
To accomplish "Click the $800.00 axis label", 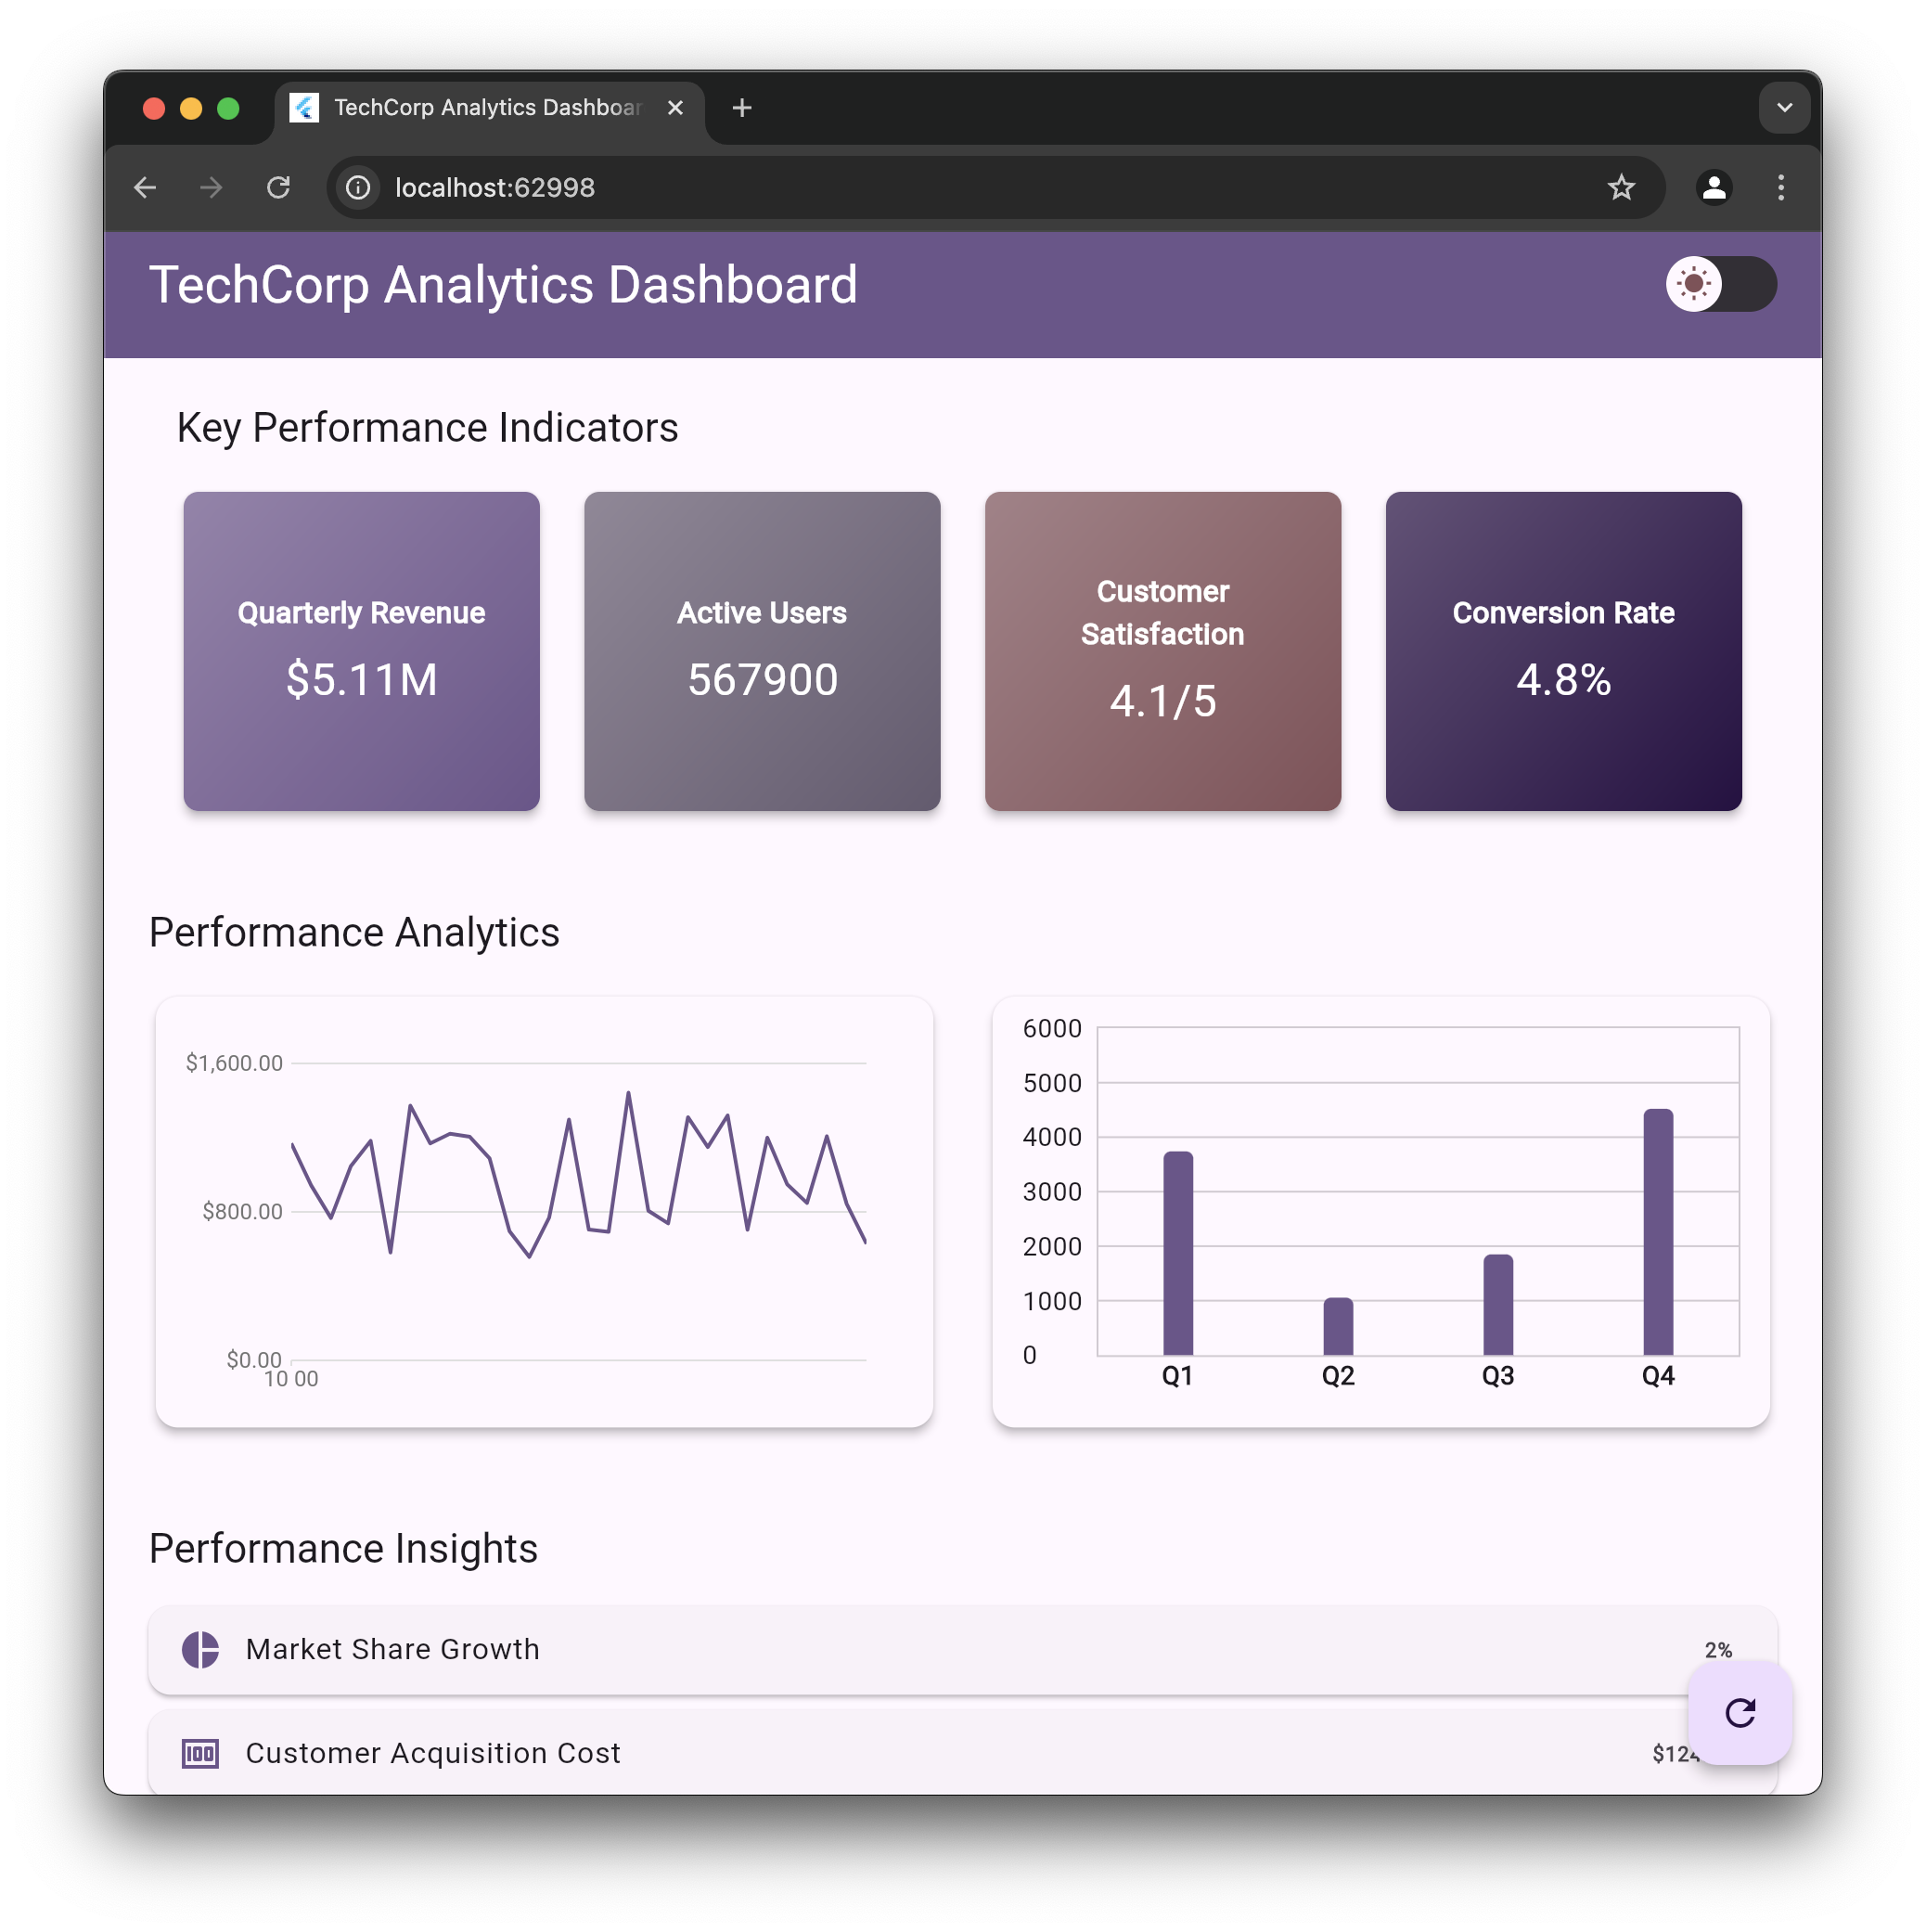I will click(242, 1211).
